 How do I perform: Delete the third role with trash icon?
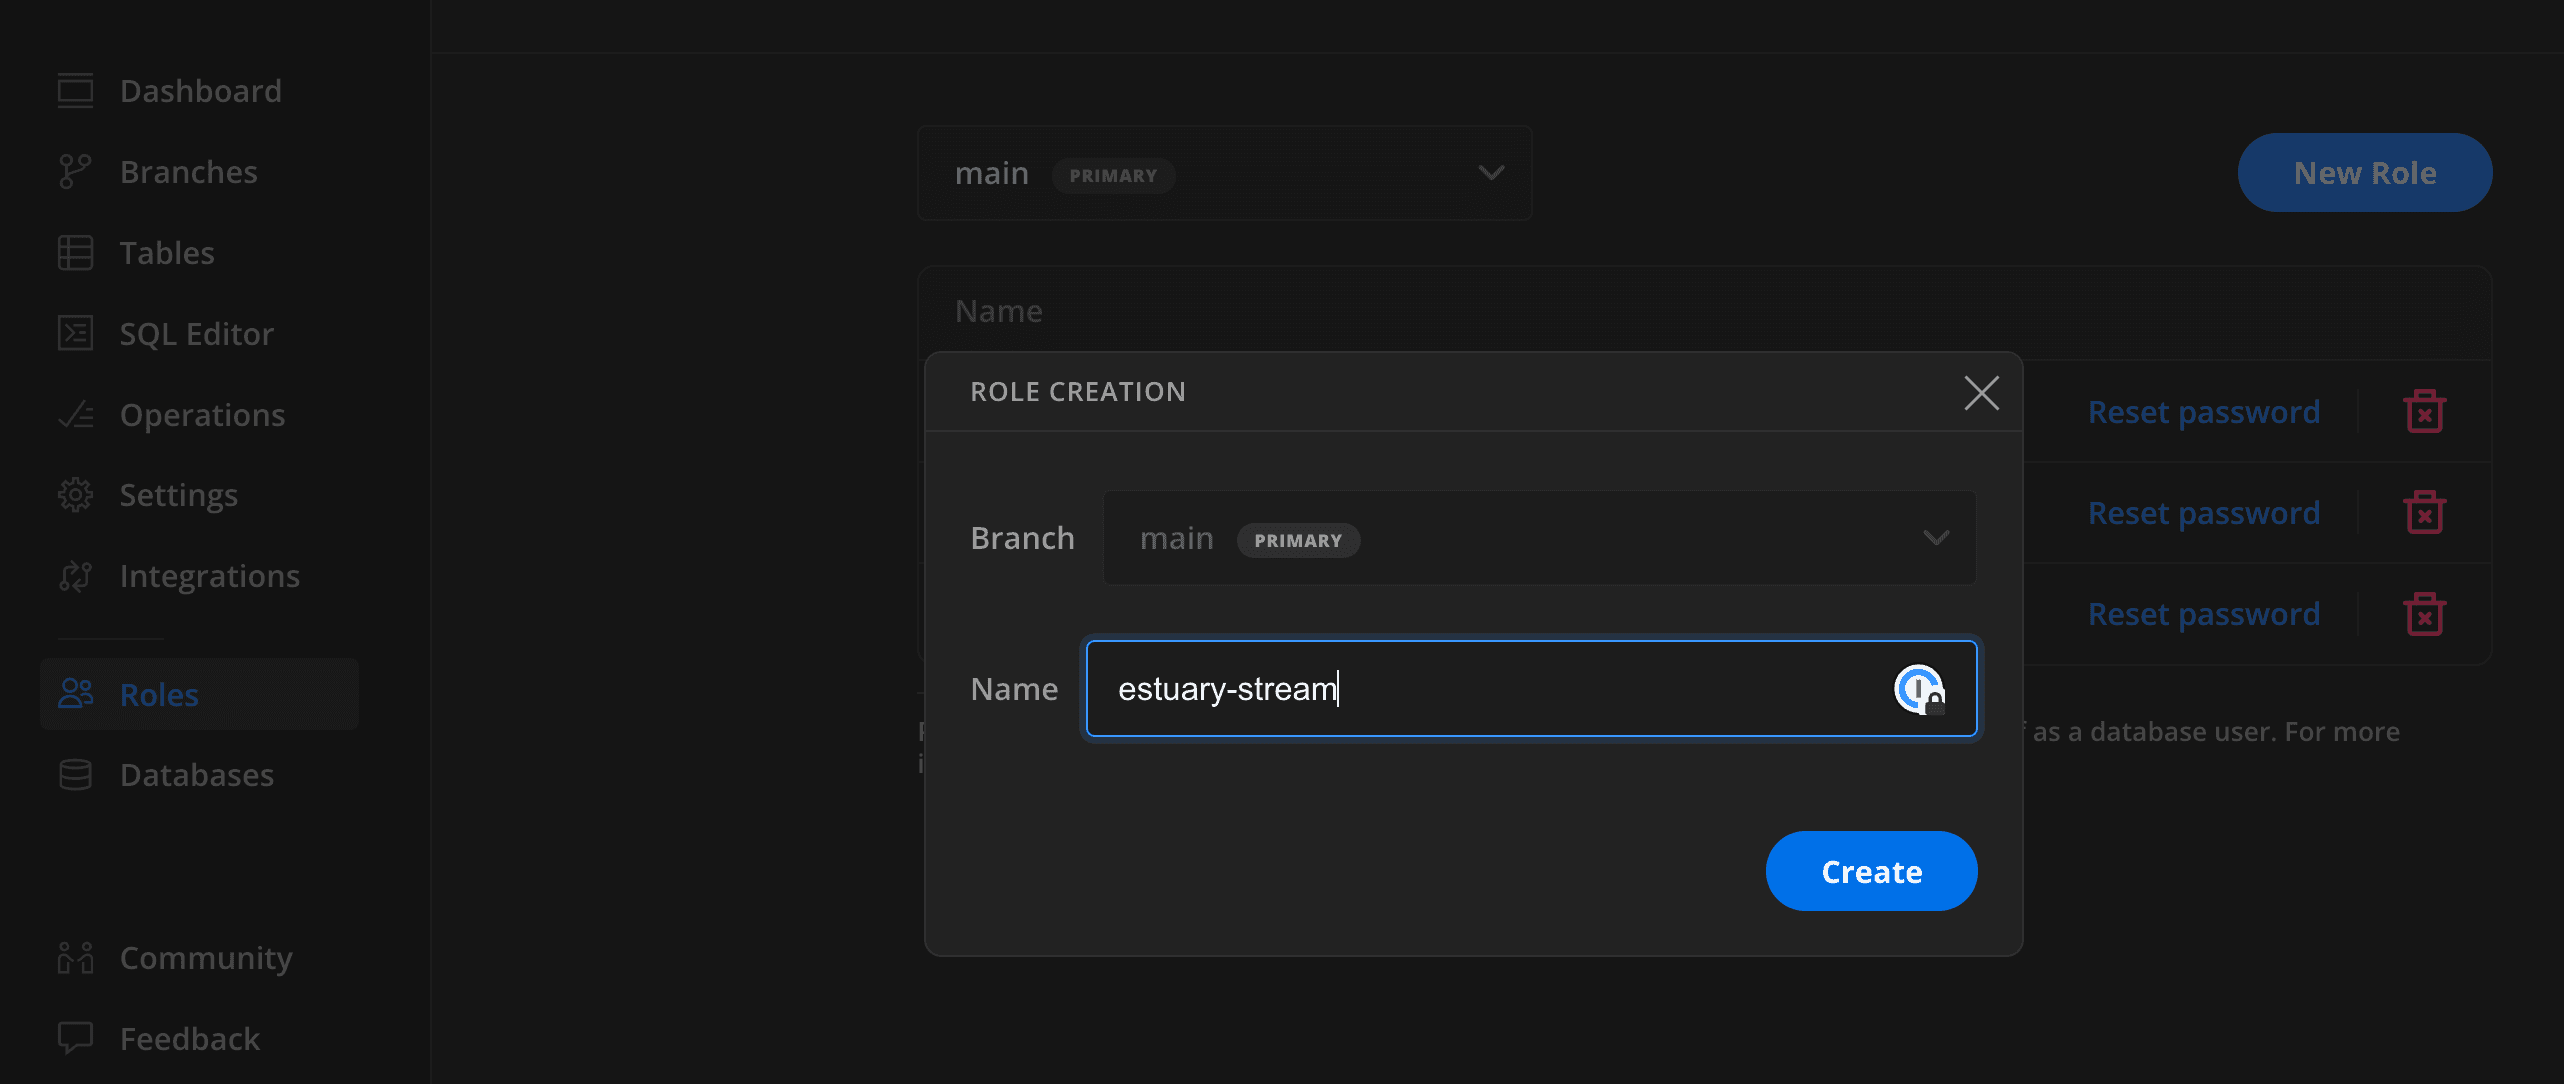pos(2423,614)
